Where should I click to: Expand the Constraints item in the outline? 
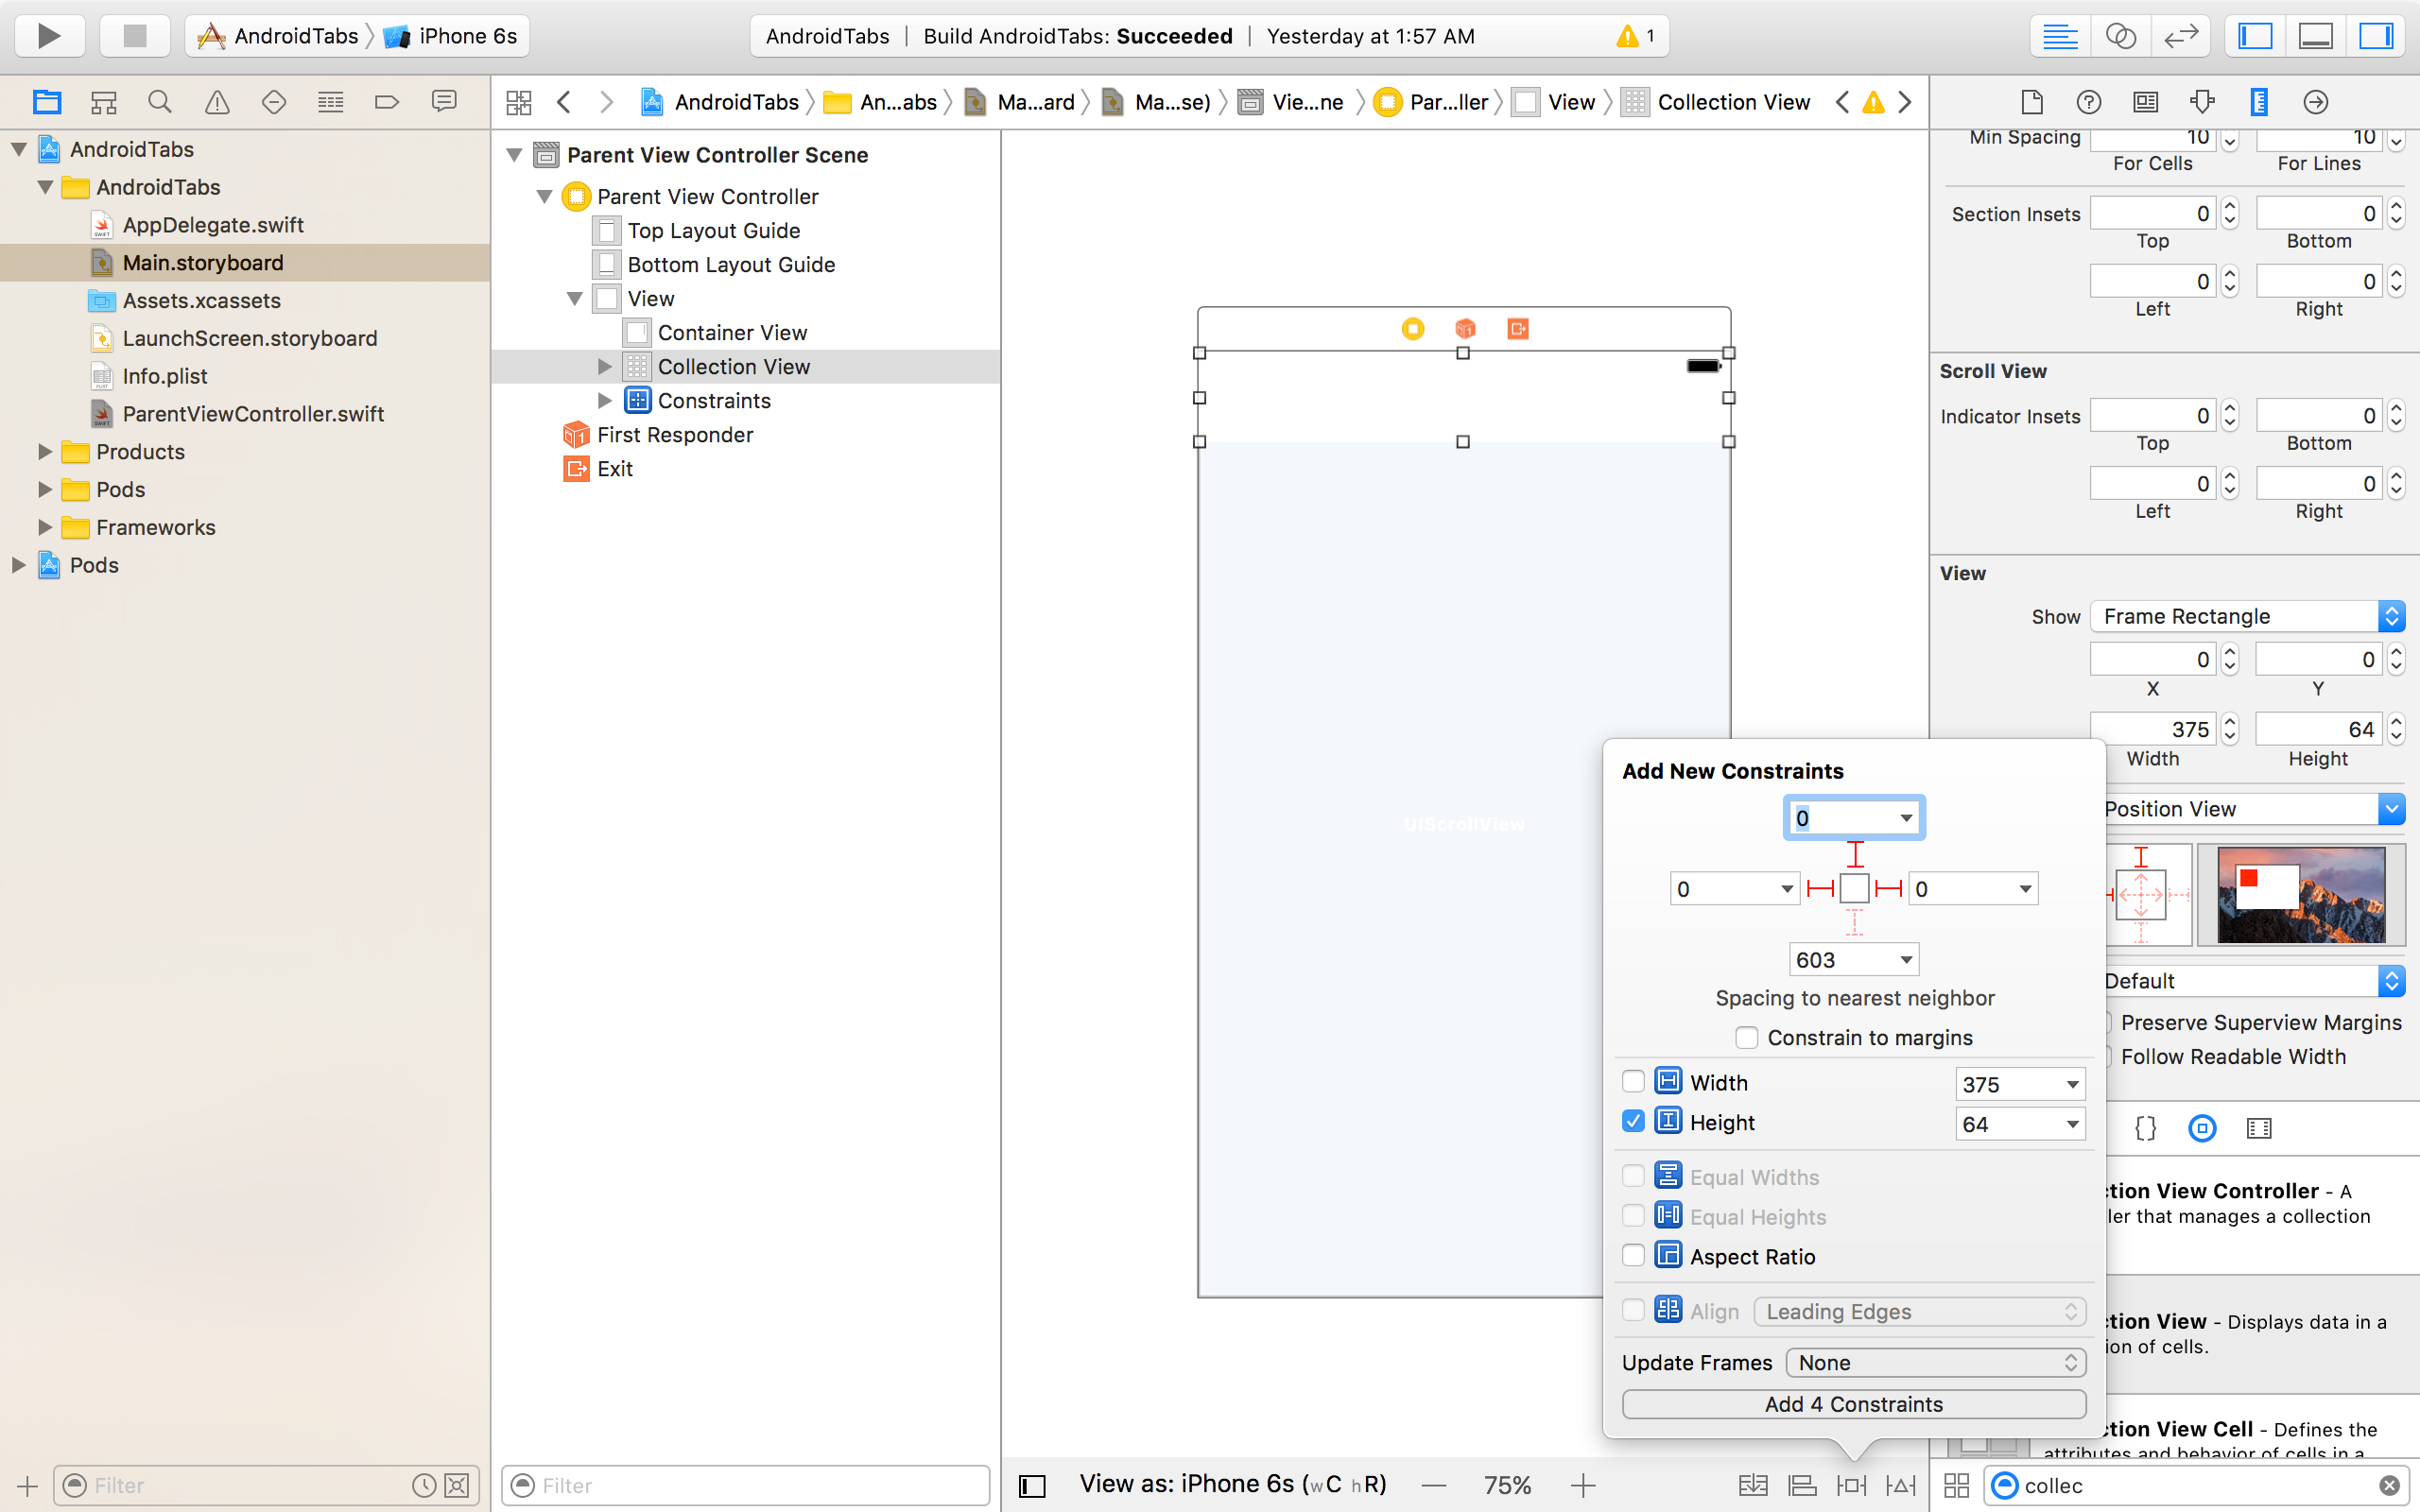(x=604, y=400)
